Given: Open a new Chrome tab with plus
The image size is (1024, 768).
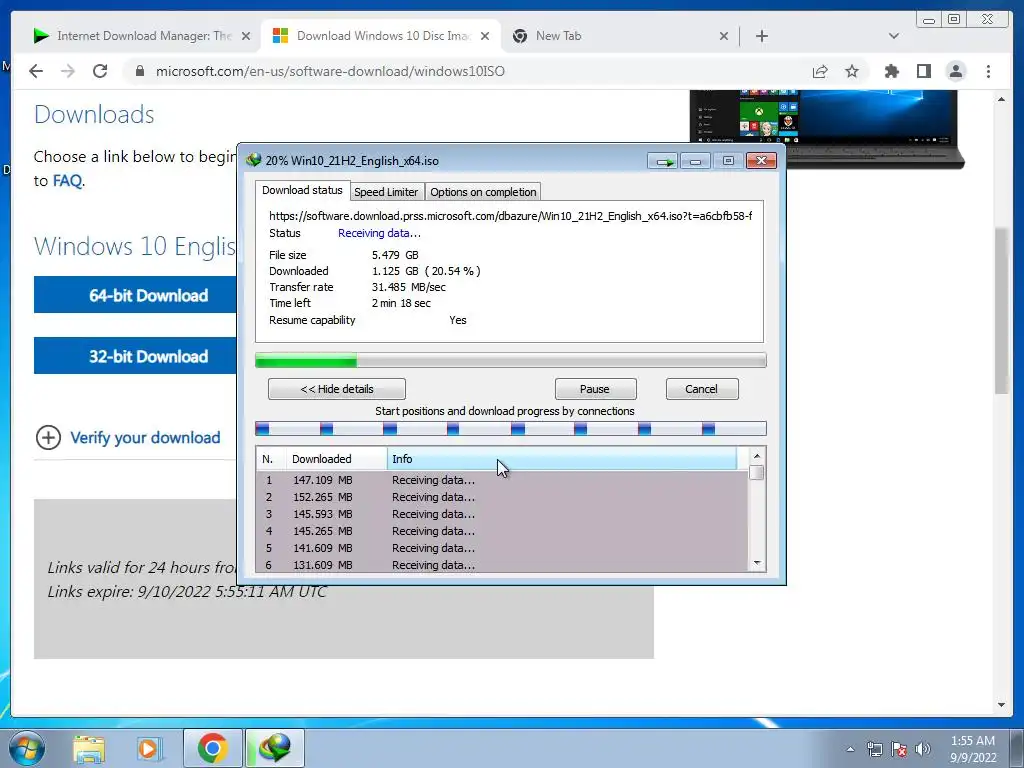Looking at the screenshot, I should (761, 36).
